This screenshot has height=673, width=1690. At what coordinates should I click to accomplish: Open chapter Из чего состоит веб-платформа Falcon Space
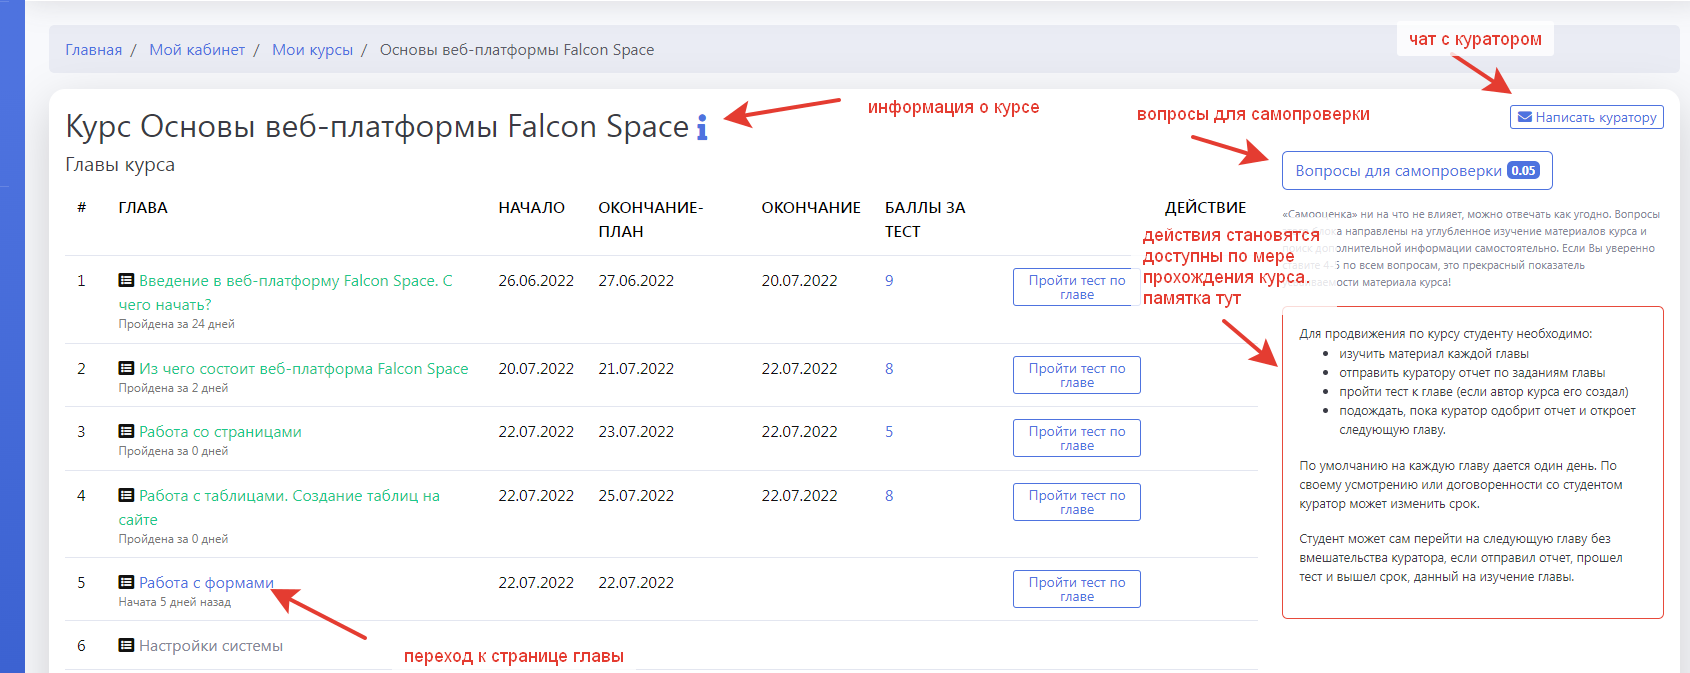pyautogui.click(x=303, y=369)
